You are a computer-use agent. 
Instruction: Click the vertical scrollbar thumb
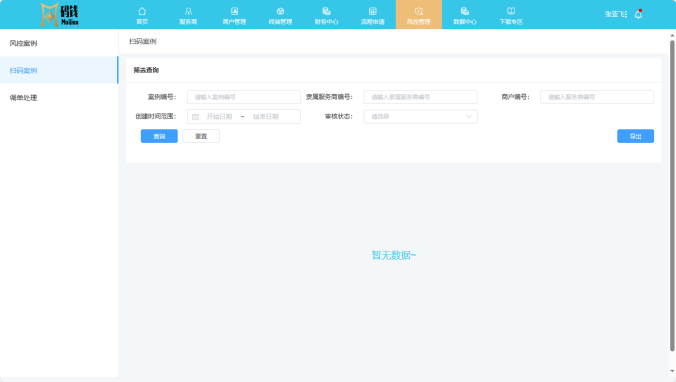tap(672, 196)
